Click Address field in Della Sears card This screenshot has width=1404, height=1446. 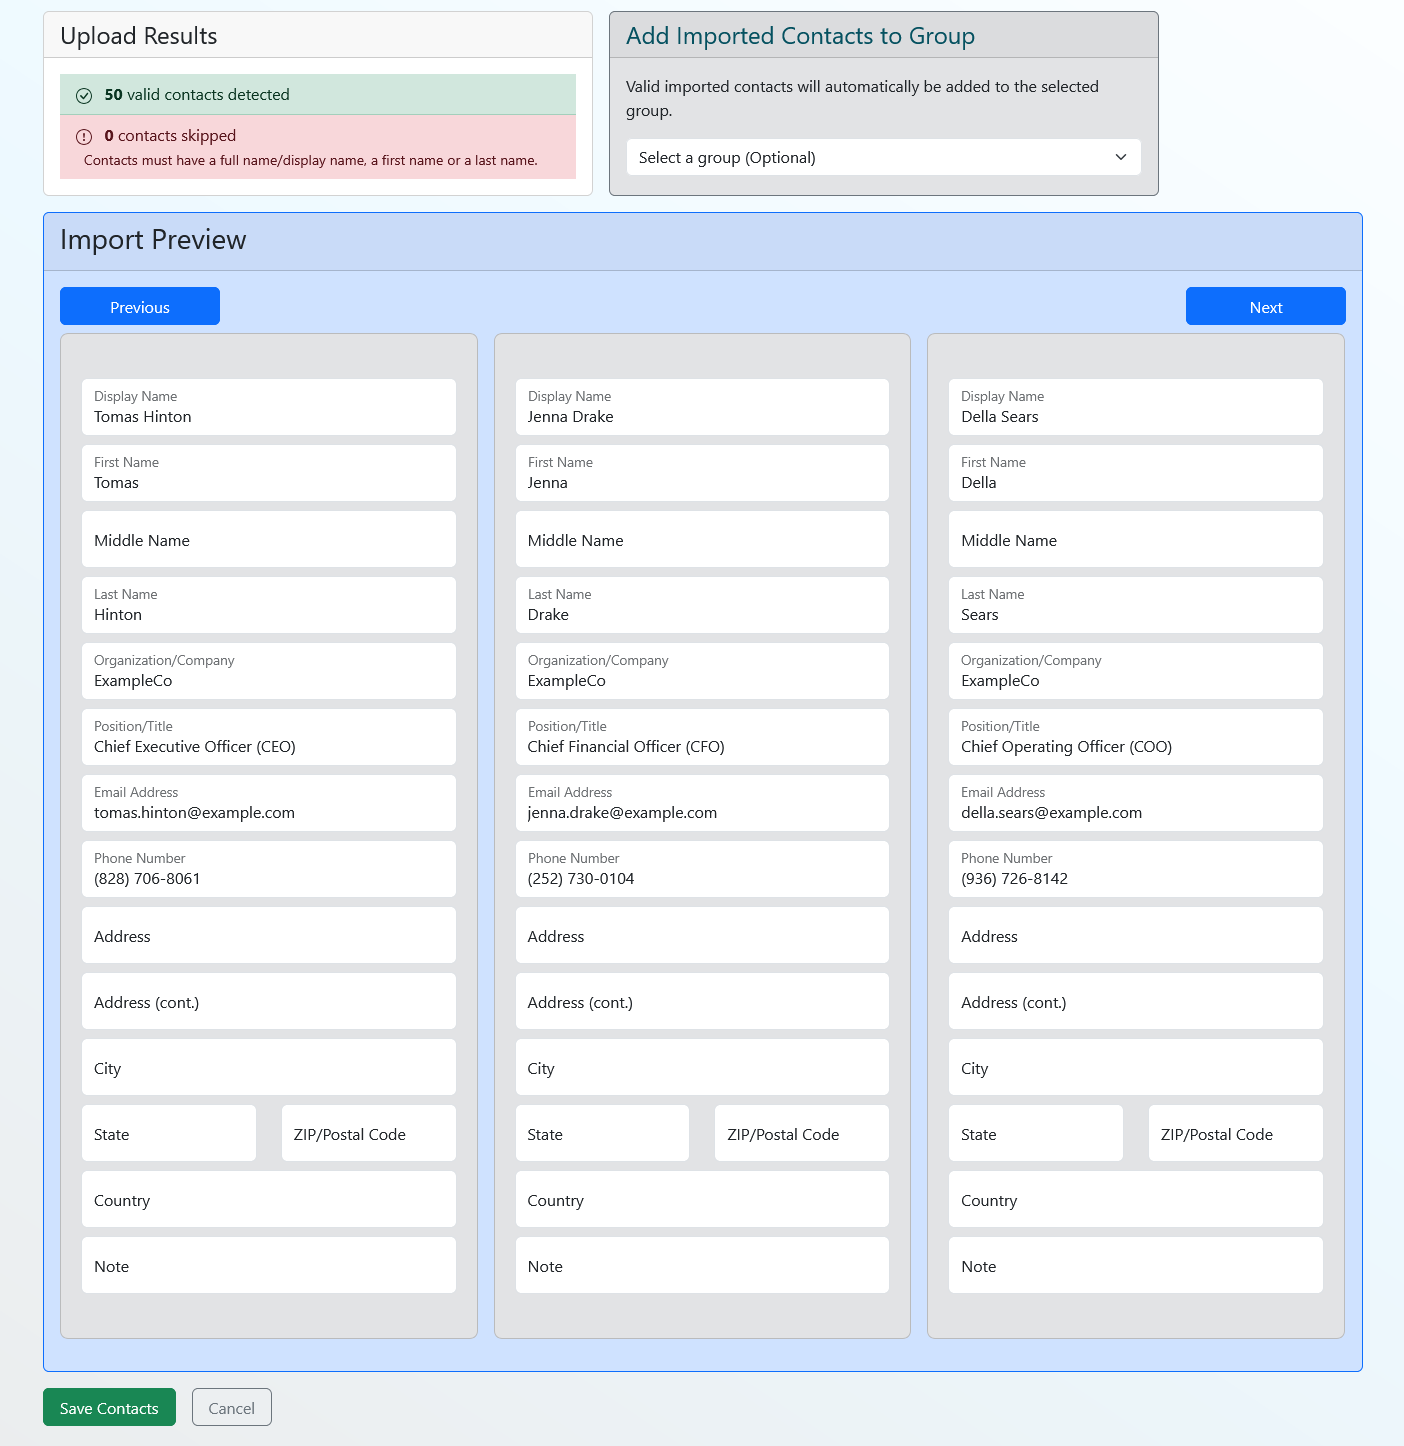coord(1136,935)
